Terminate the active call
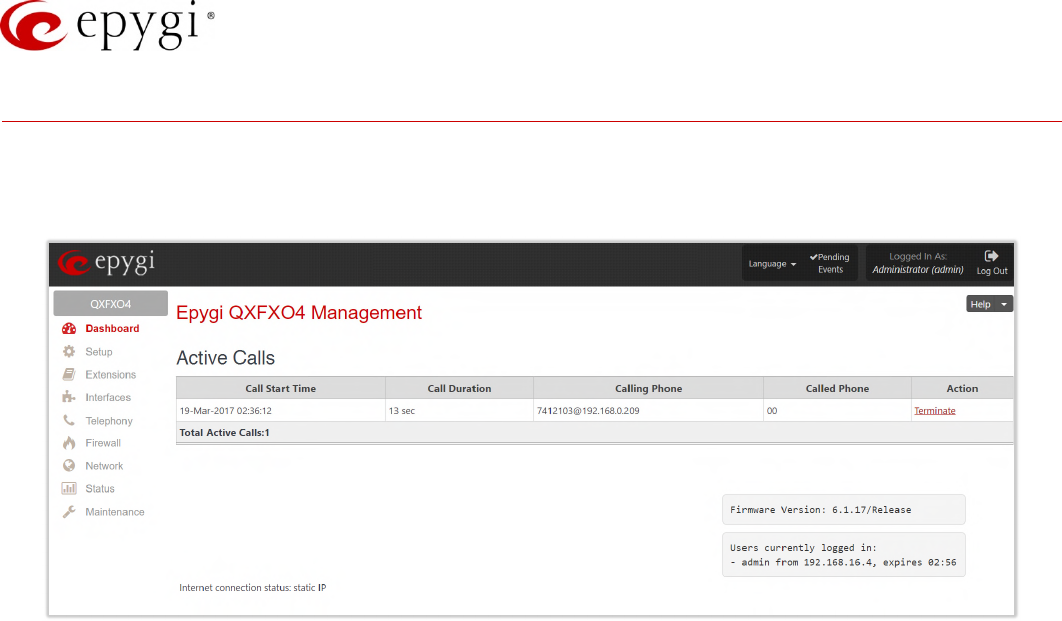Screen dimensions: 1062x621 pos(935,410)
